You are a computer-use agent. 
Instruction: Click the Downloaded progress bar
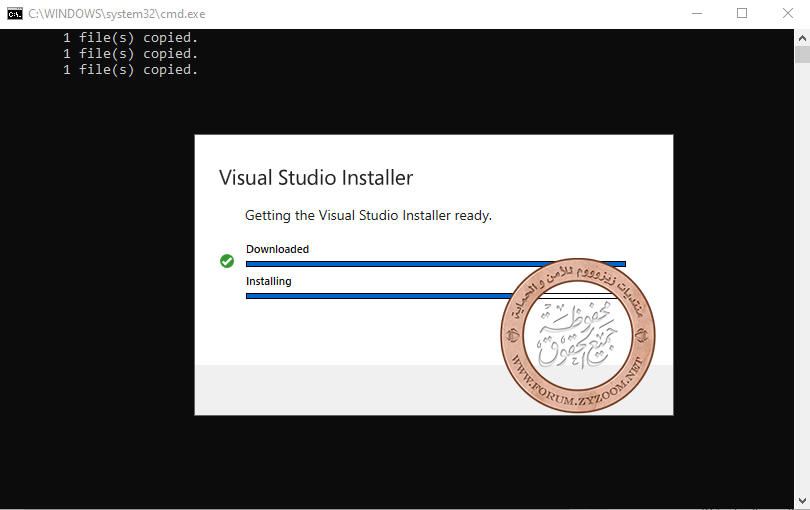point(435,264)
